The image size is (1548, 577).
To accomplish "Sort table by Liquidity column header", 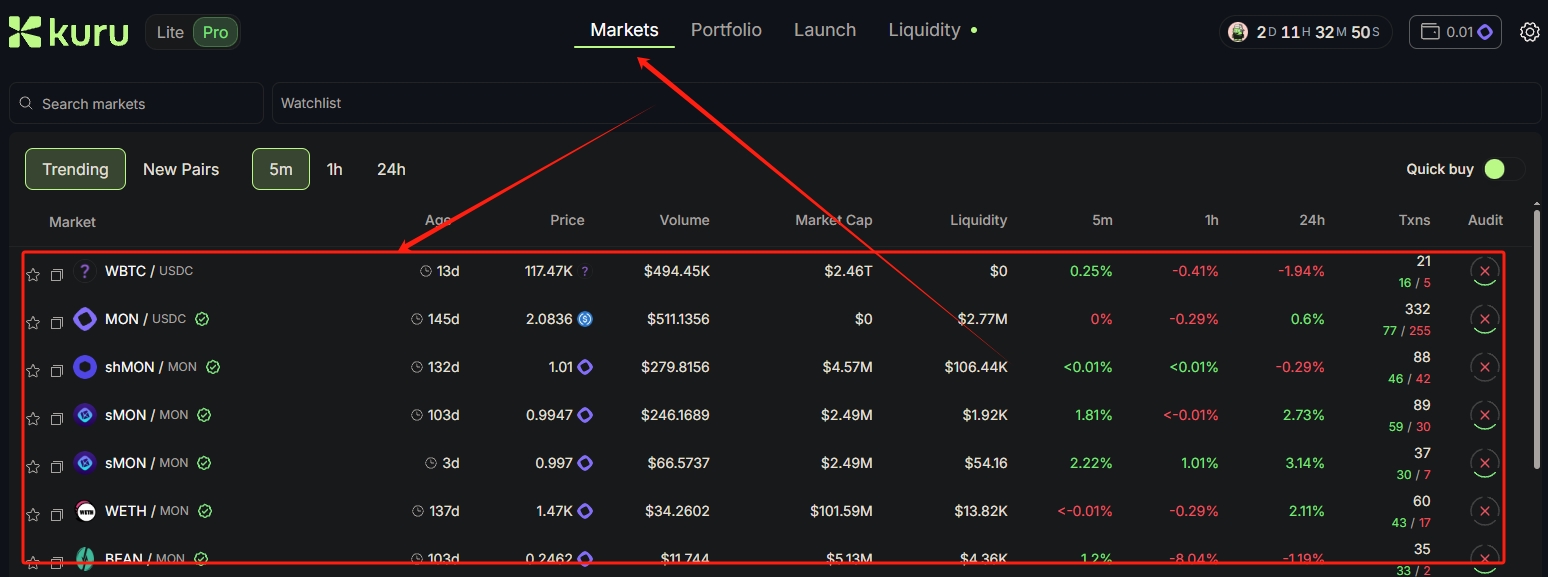I will point(978,220).
